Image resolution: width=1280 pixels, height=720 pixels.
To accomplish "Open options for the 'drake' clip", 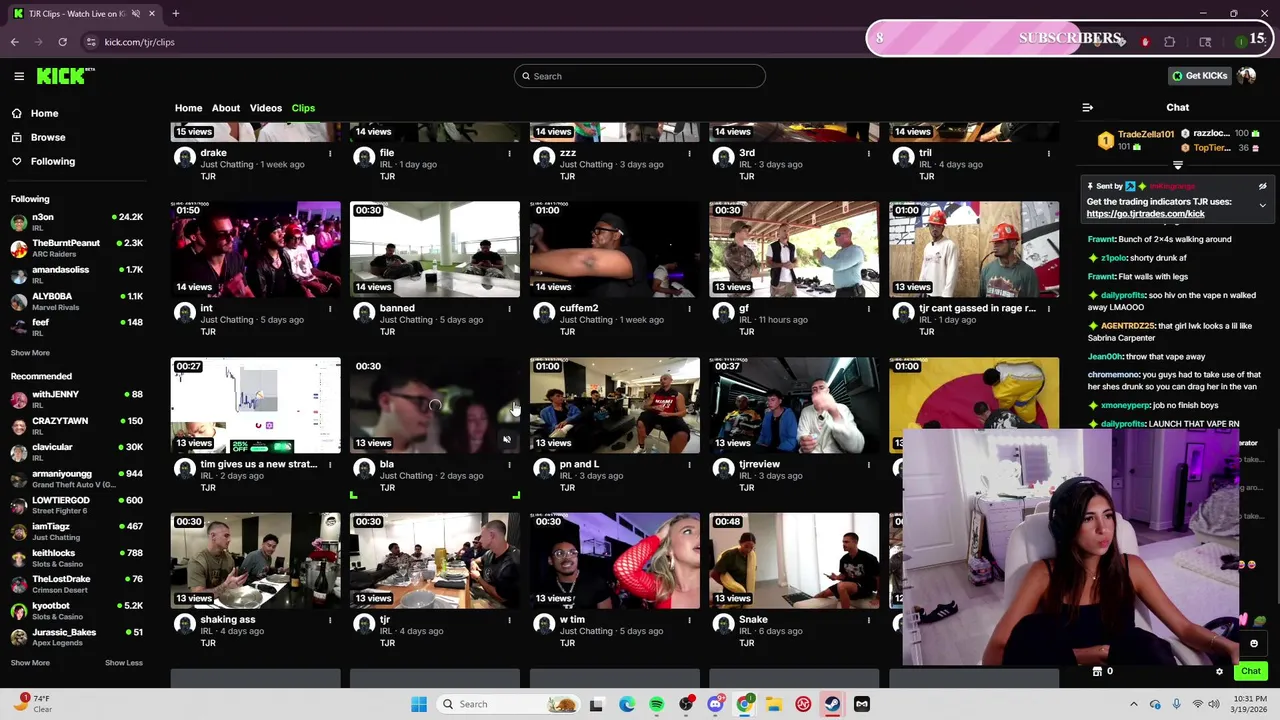I will pos(330,153).
